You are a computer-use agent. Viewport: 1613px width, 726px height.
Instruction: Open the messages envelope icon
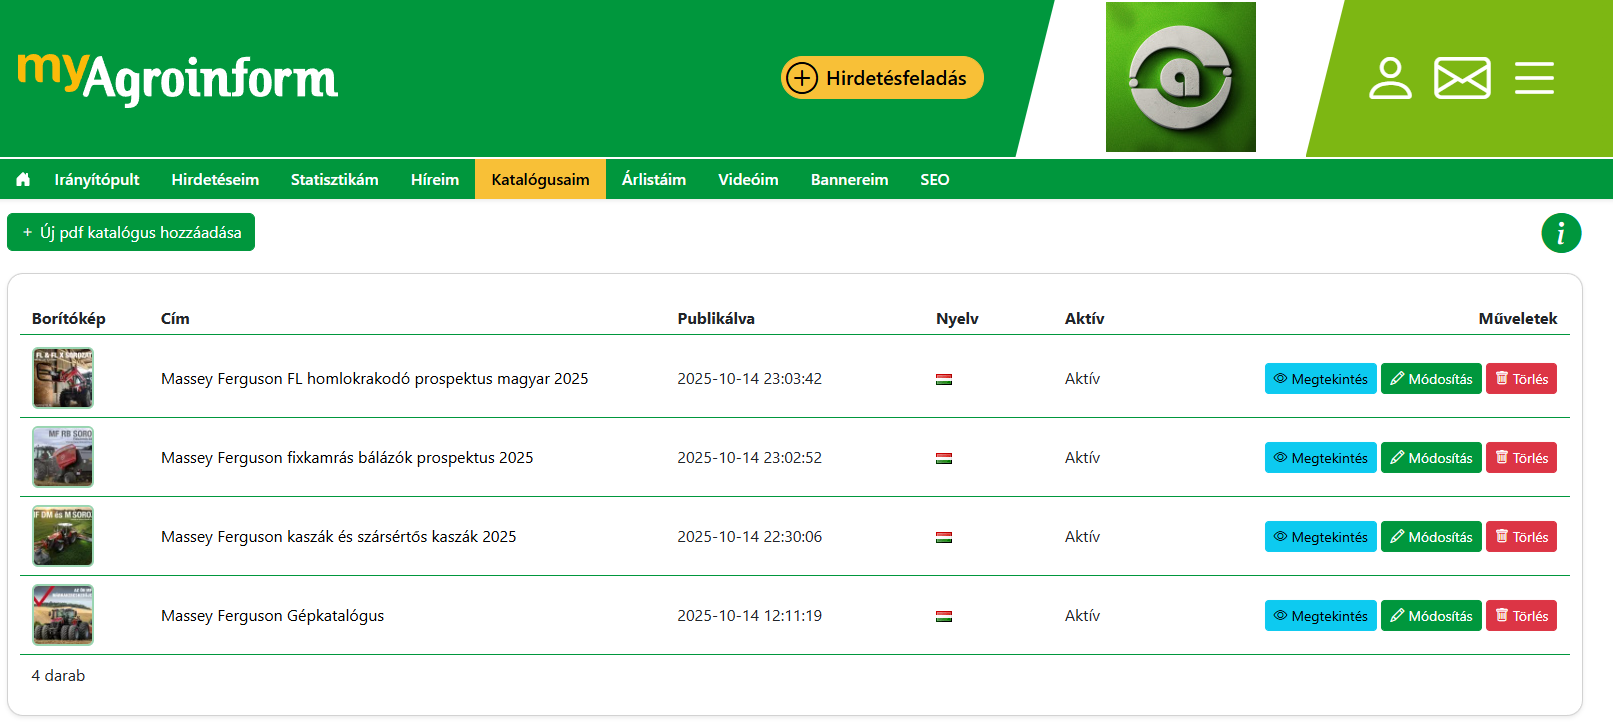[1461, 78]
